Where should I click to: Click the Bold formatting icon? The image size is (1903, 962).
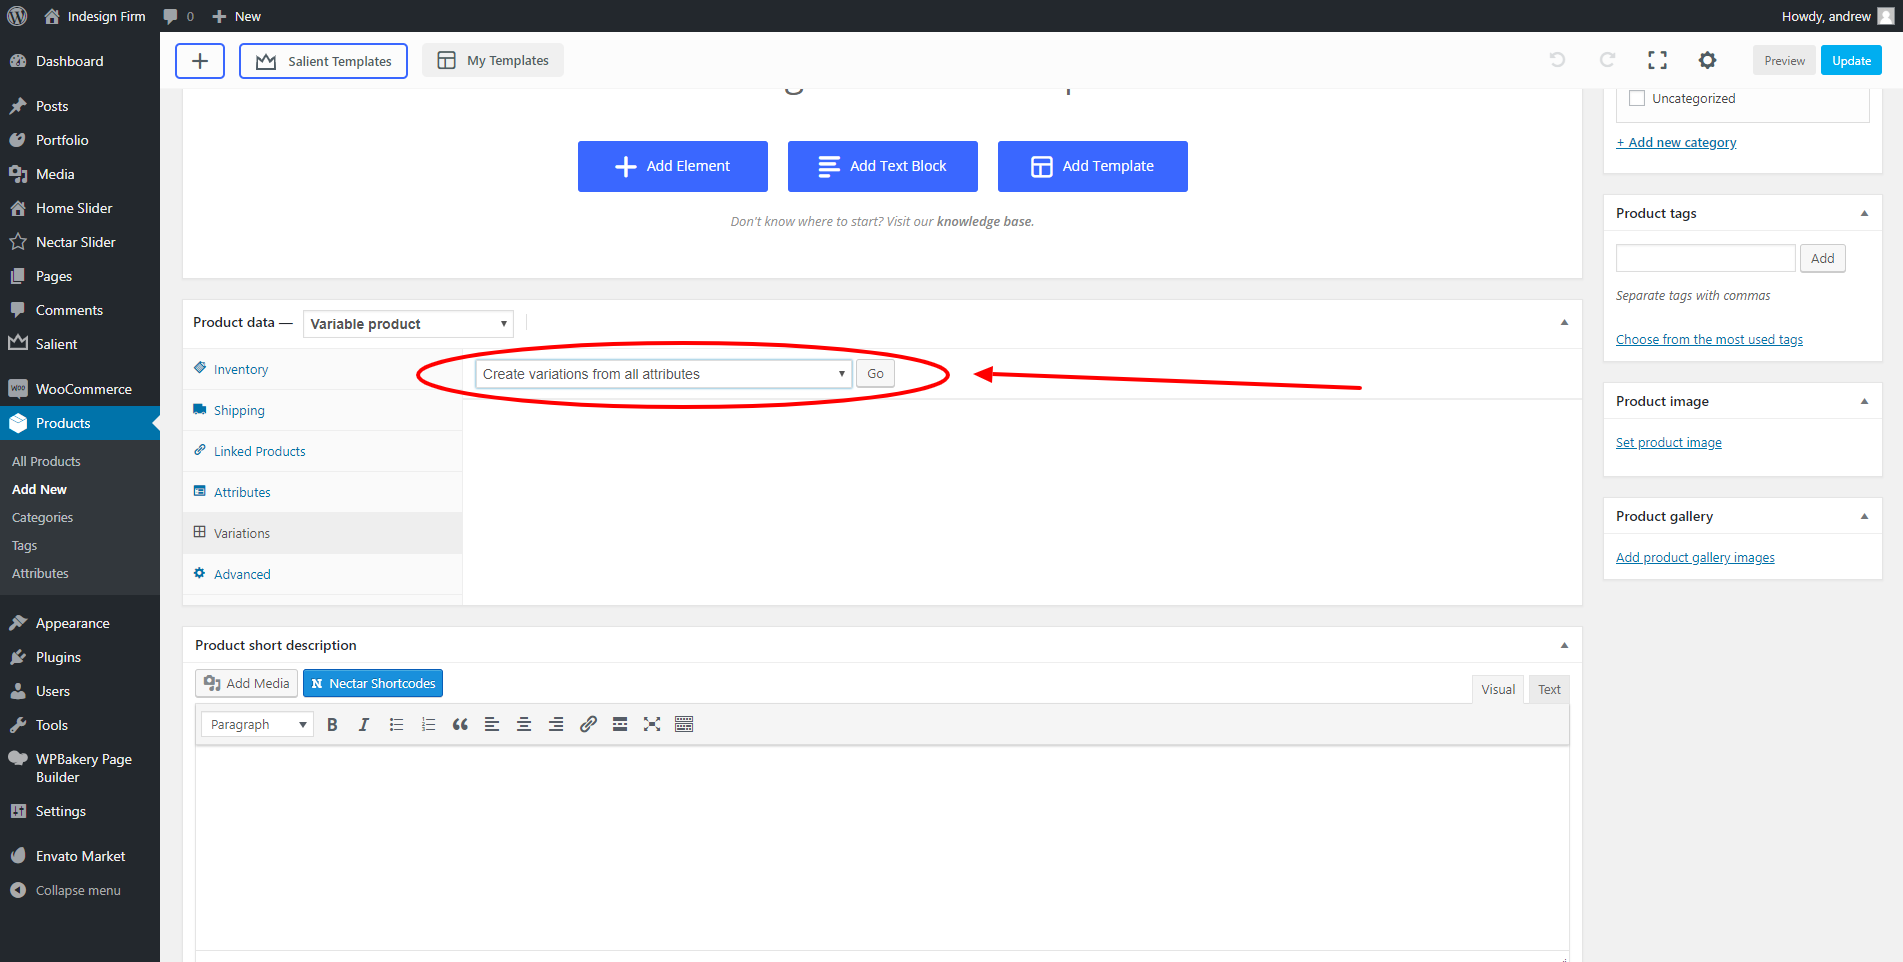click(332, 725)
